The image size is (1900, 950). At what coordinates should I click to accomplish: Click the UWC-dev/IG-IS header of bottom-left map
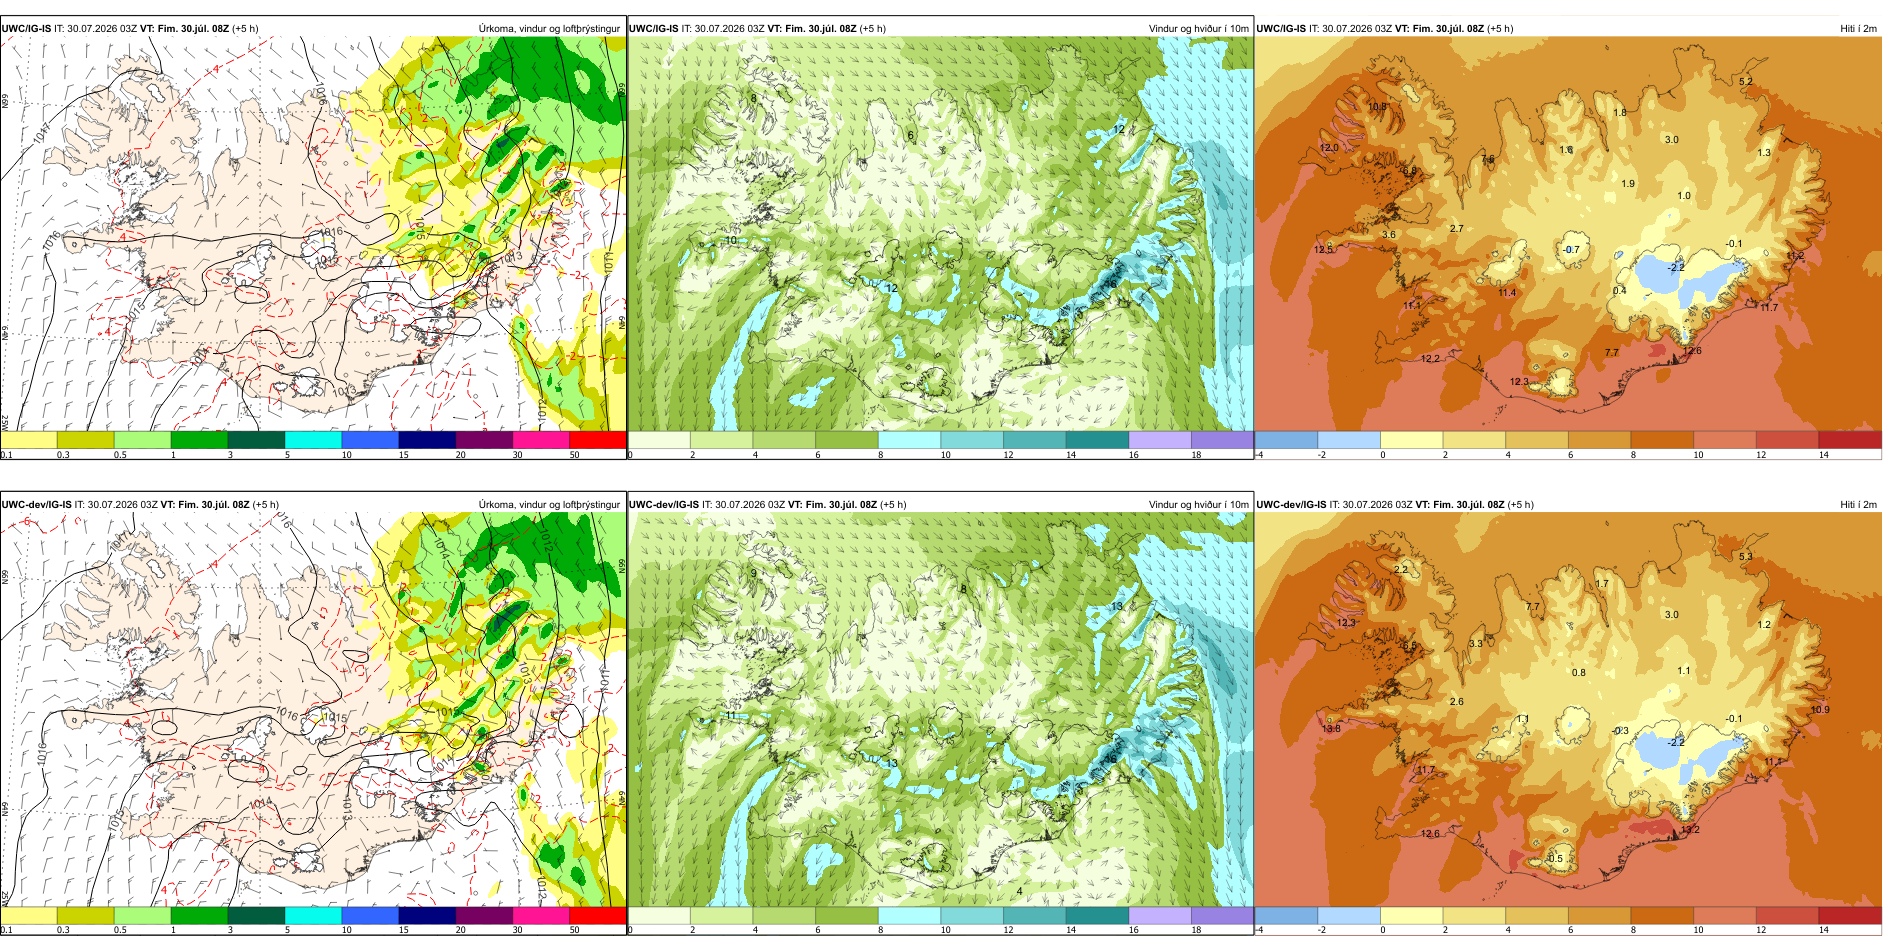click(36, 504)
